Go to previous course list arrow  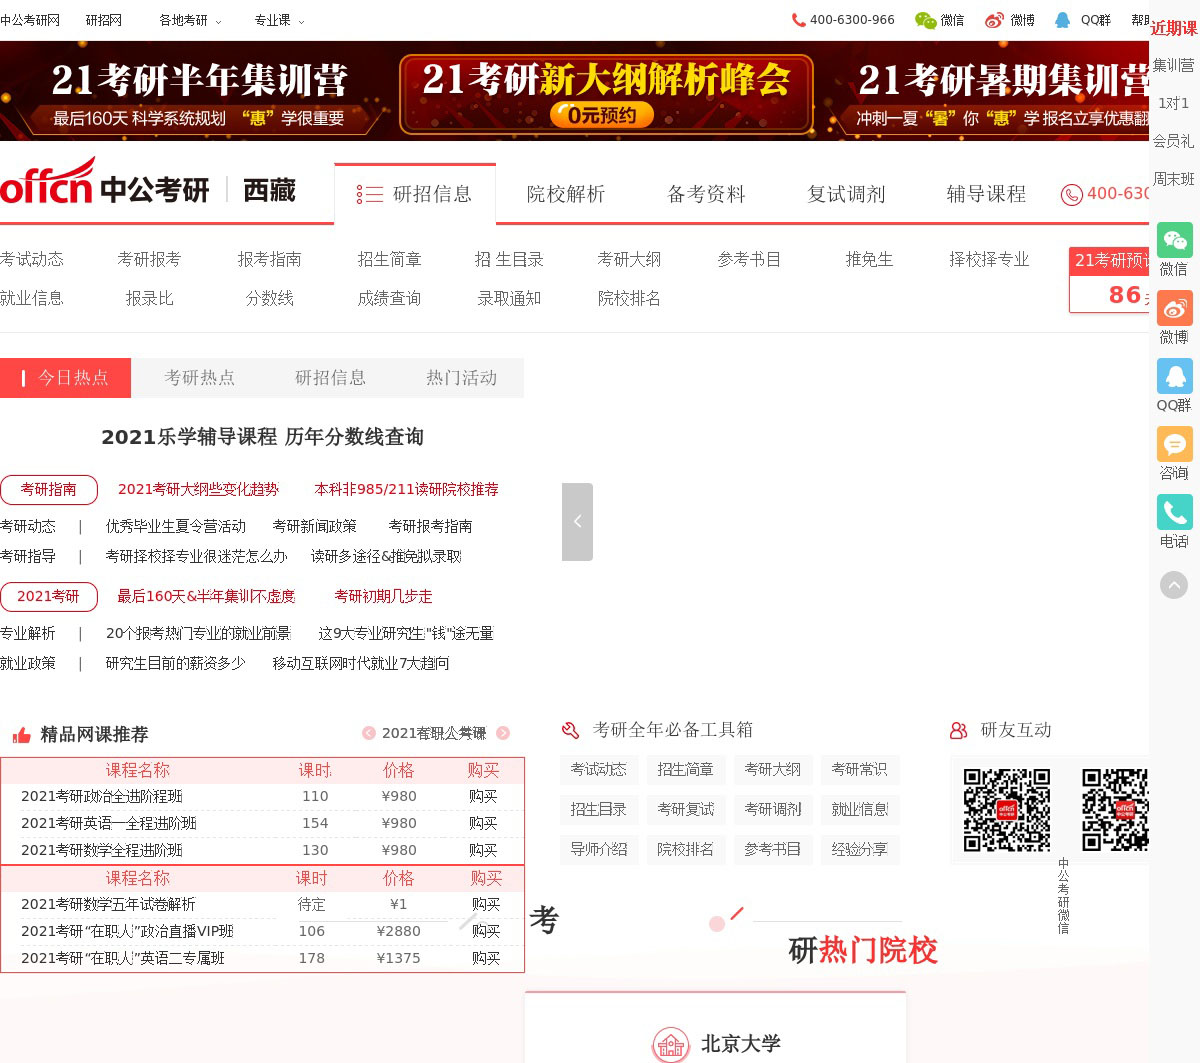pos(369,733)
